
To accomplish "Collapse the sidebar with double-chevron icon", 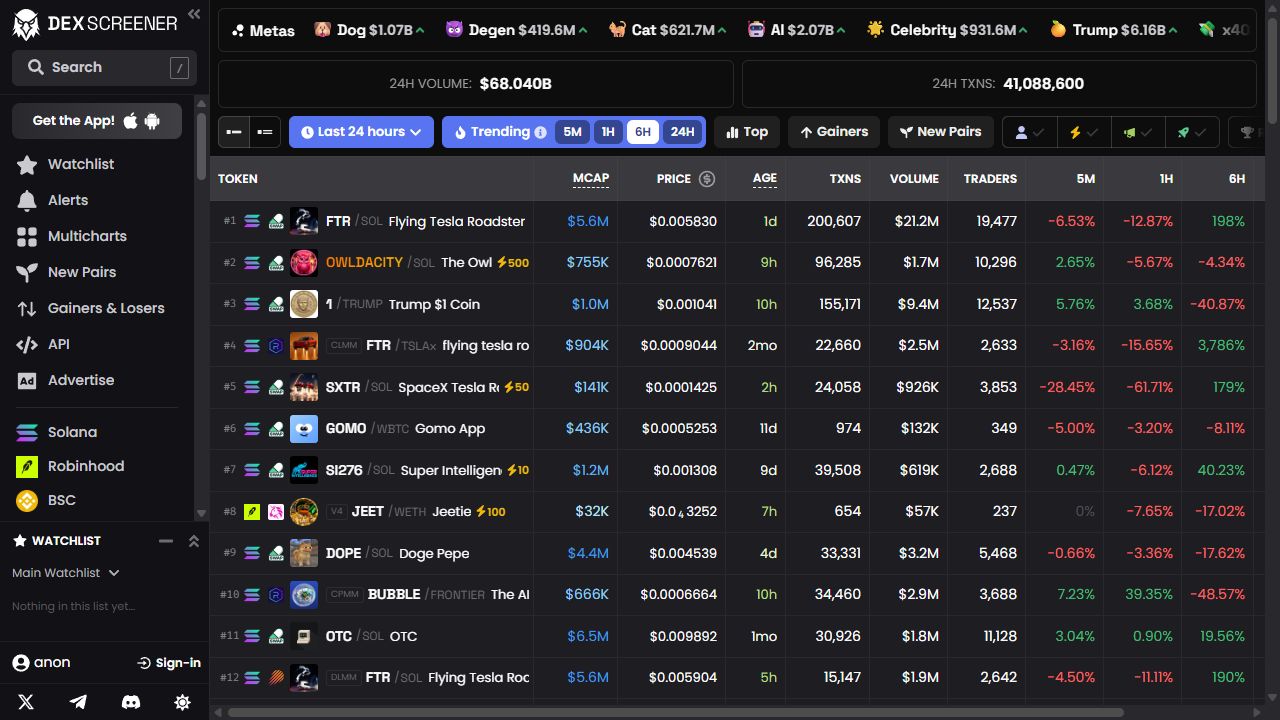I will tap(194, 14).
